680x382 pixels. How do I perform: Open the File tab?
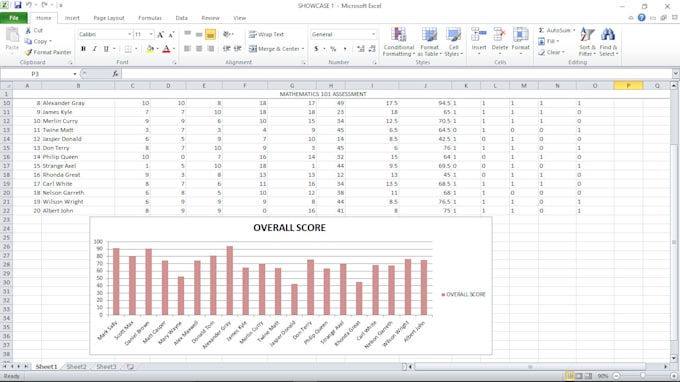click(x=14, y=18)
